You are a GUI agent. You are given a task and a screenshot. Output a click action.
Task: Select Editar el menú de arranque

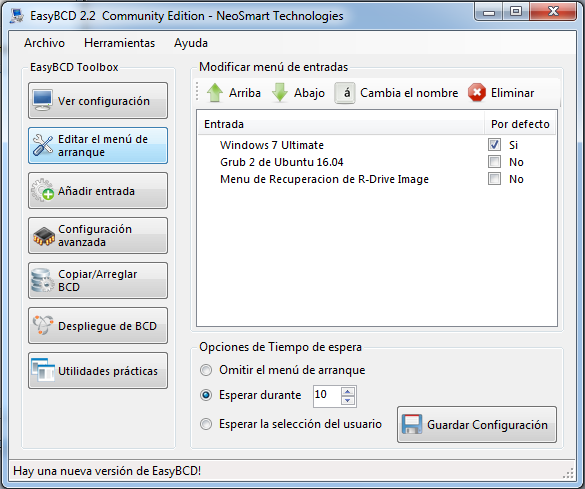tap(98, 145)
